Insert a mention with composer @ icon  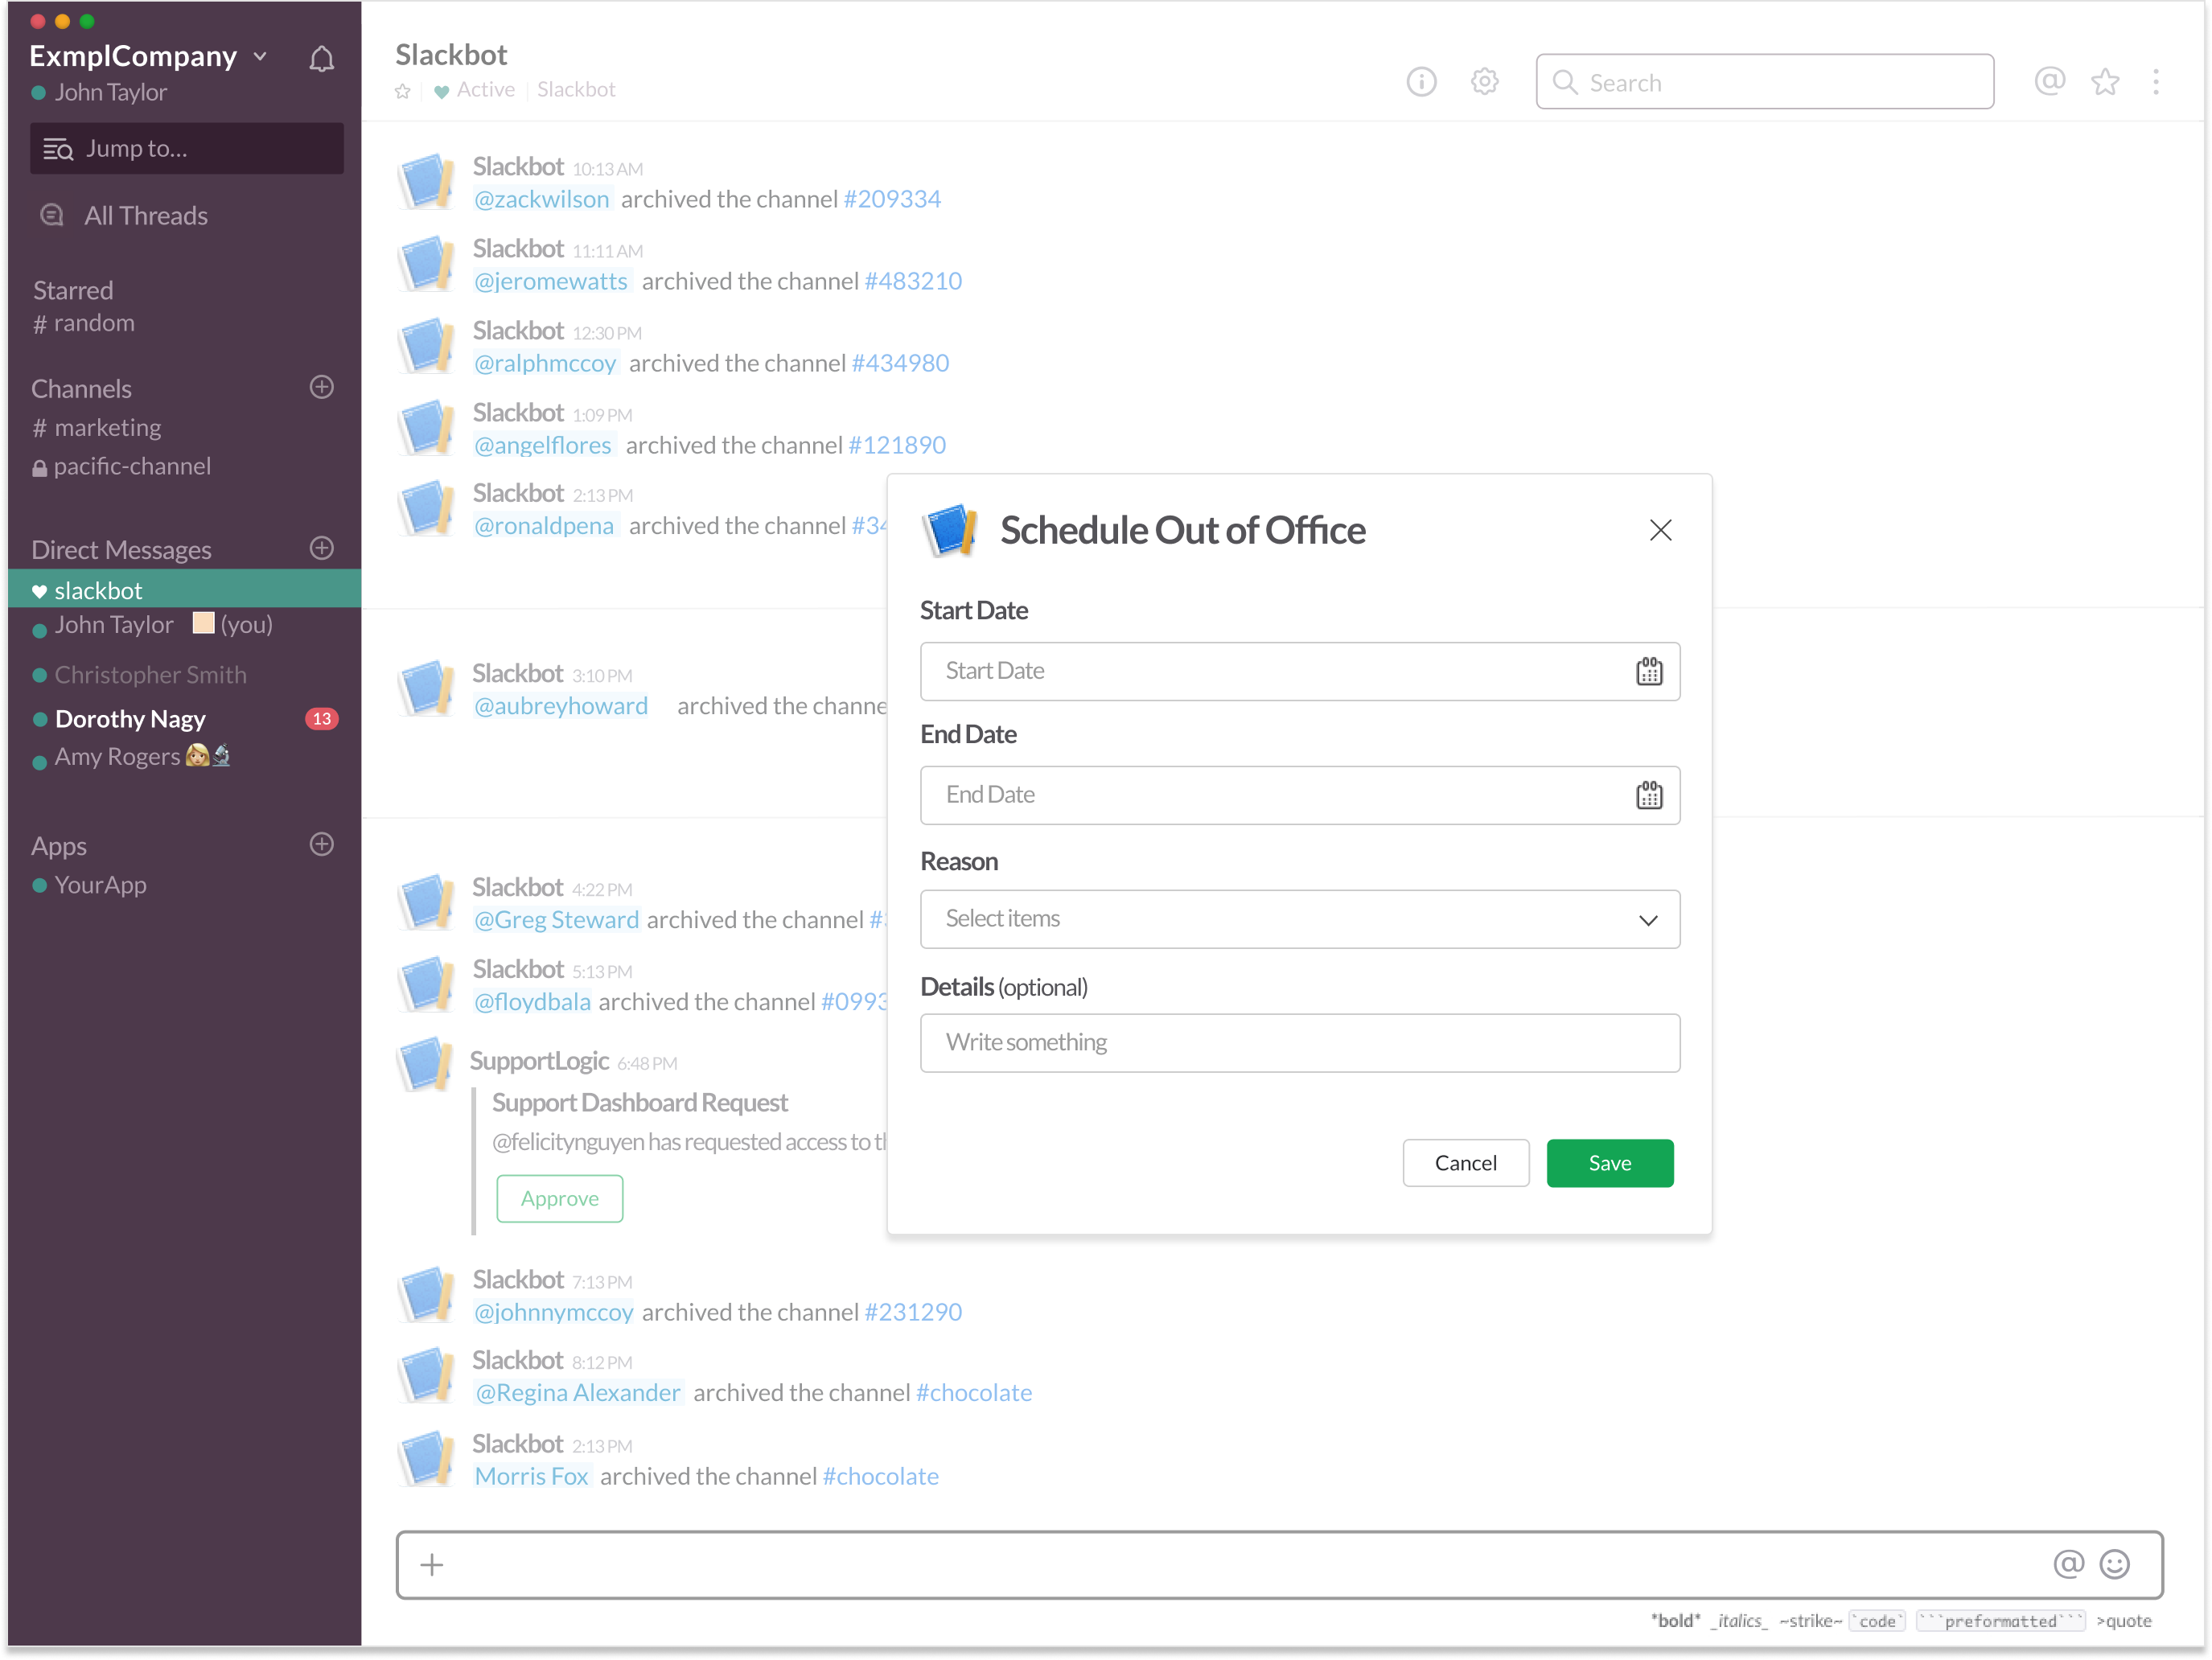point(2068,1564)
